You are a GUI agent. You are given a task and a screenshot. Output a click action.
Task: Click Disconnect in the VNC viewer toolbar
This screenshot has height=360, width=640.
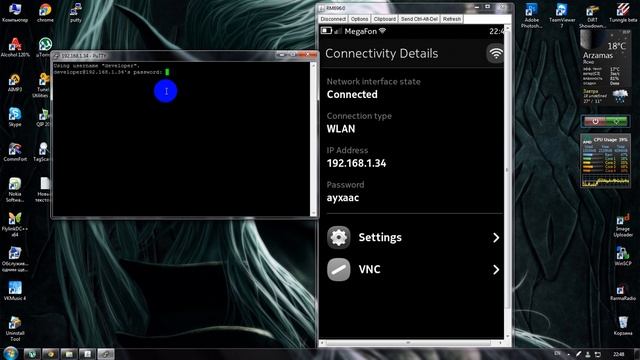pos(333,19)
